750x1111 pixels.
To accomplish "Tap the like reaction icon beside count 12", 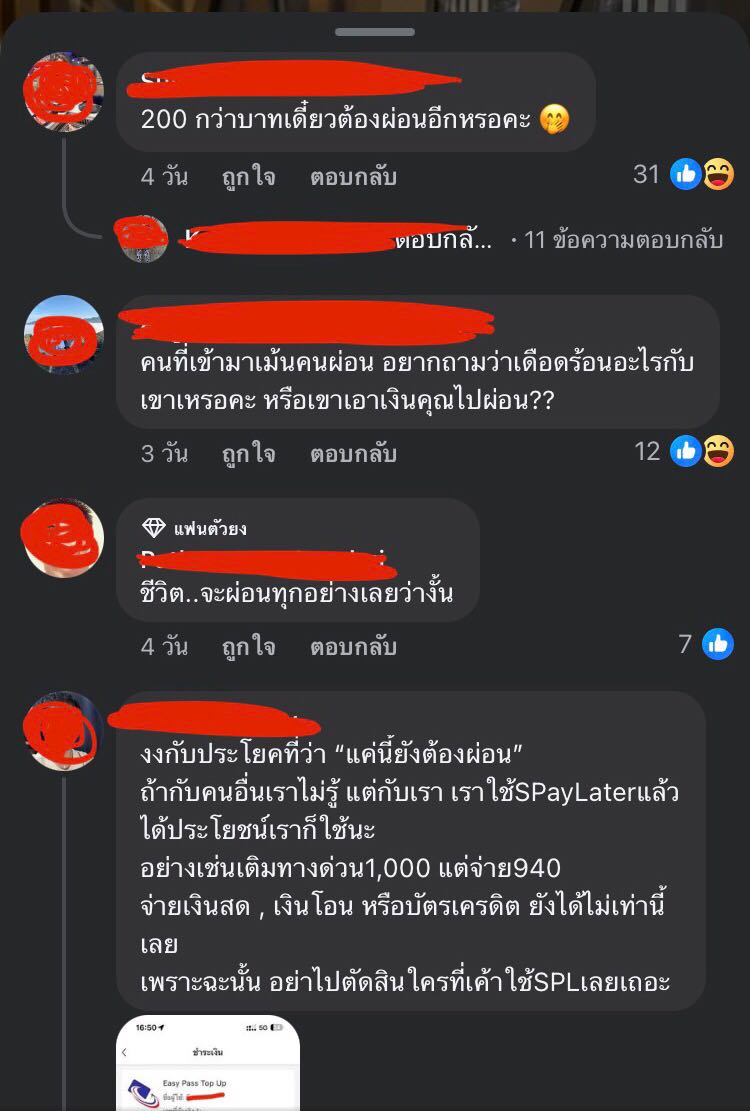I will (686, 451).
